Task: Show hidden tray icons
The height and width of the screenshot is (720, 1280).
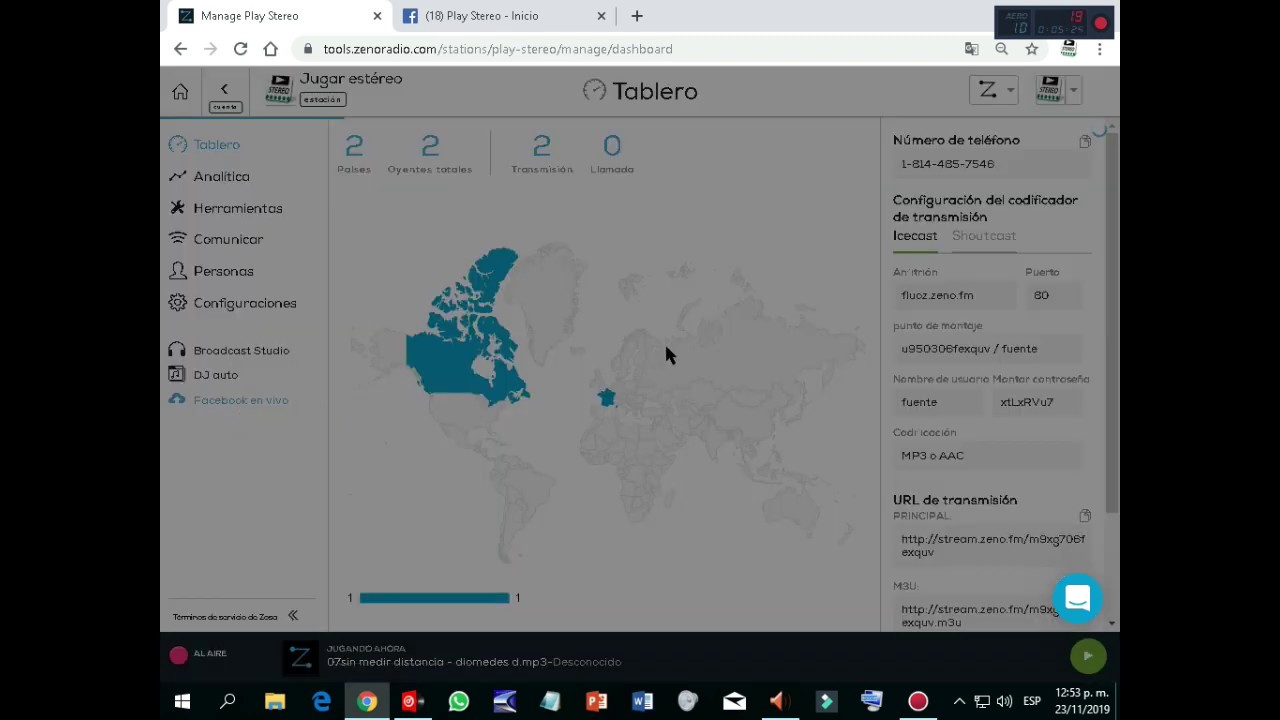Action: coord(959,701)
